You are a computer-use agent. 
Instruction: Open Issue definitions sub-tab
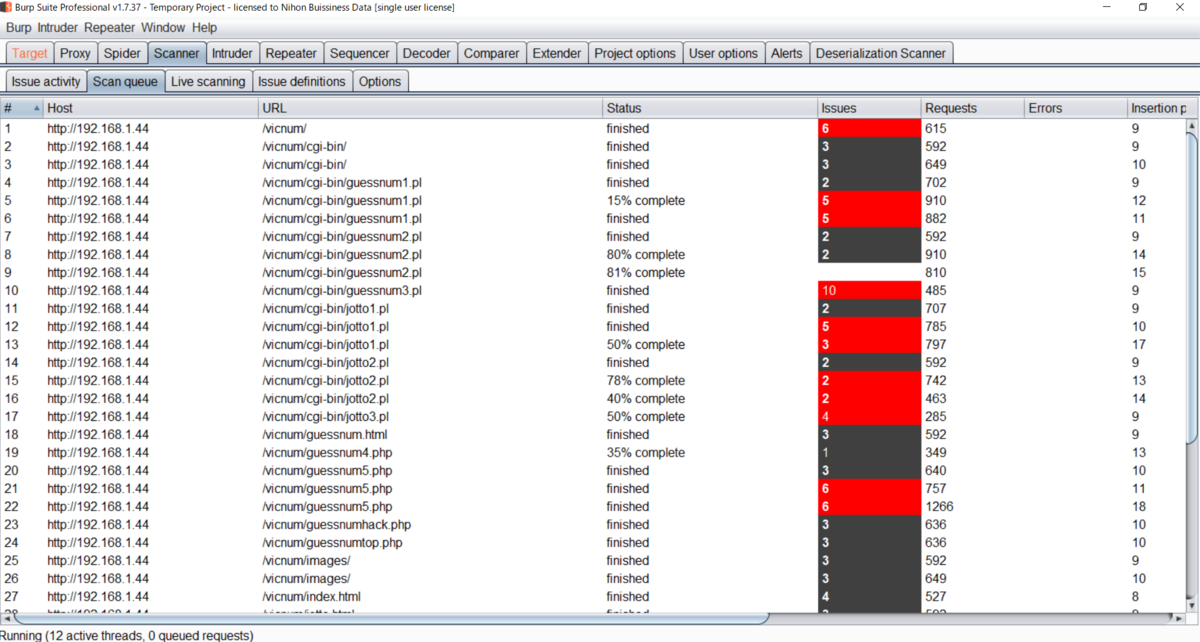pos(302,82)
